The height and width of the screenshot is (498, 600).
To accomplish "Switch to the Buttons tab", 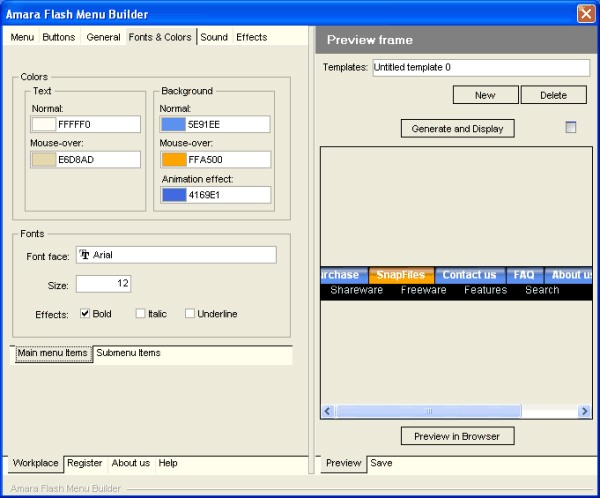I will 59,37.
